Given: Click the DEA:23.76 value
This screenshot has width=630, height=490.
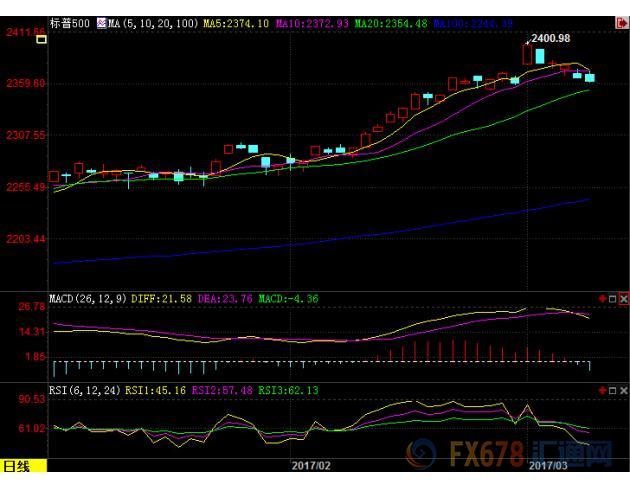Looking at the screenshot, I should click(x=225, y=299).
